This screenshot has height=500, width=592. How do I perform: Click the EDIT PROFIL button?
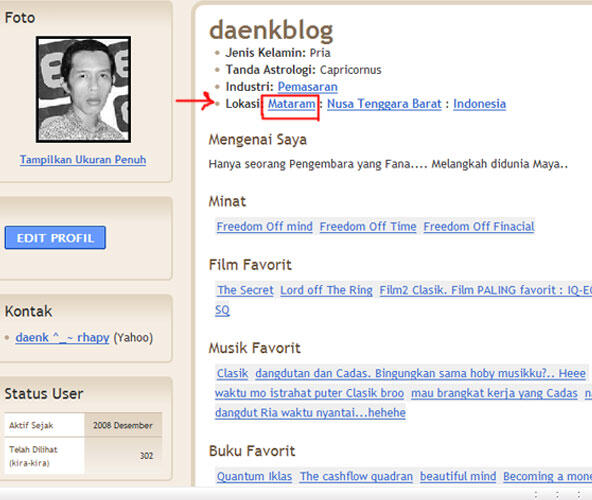55,238
